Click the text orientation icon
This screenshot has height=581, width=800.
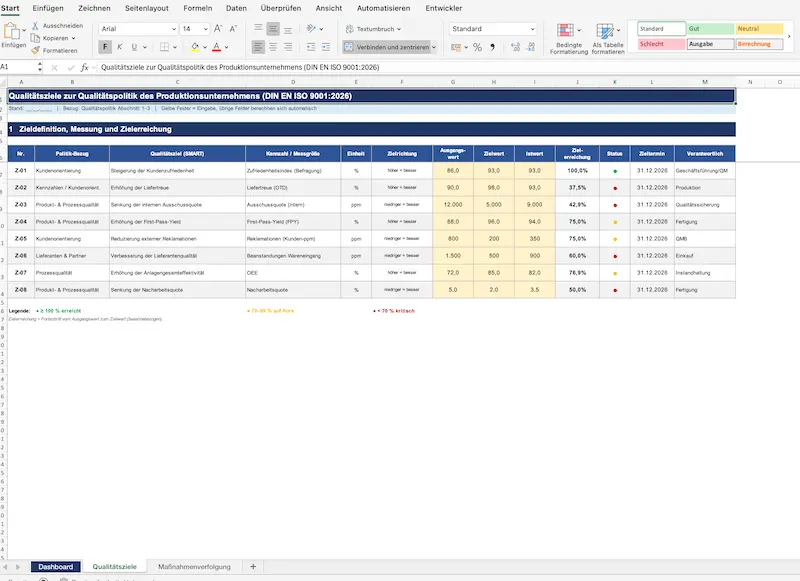(311, 29)
